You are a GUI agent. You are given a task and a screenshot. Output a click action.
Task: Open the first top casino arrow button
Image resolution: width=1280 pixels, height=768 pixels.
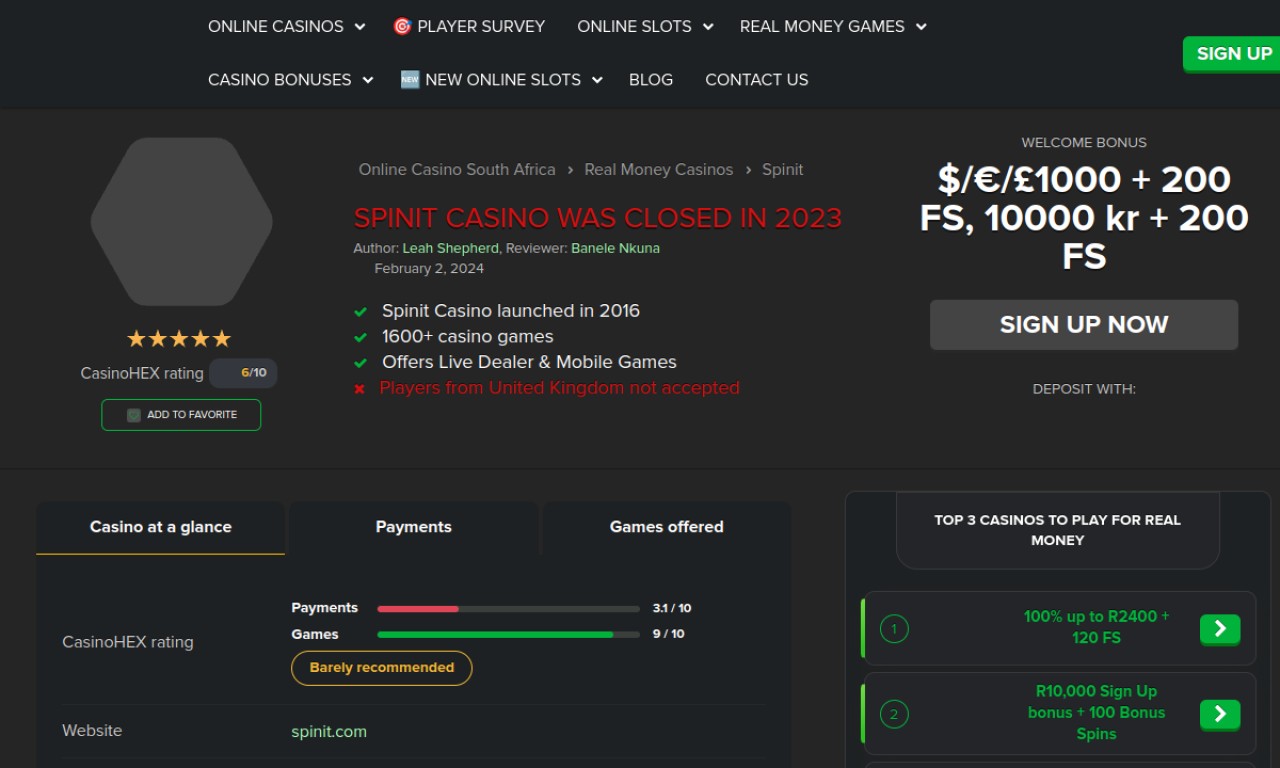1220,629
